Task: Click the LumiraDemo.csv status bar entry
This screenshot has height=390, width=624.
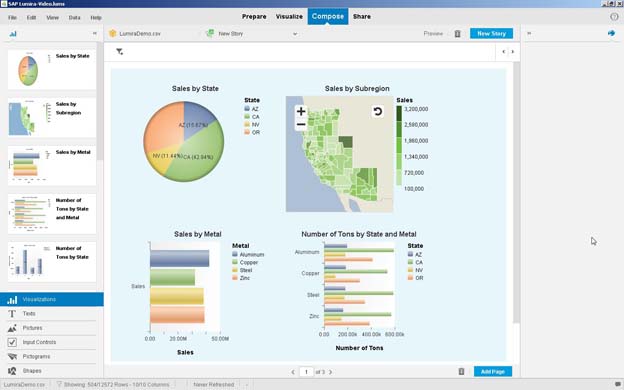Action: [x=24, y=384]
